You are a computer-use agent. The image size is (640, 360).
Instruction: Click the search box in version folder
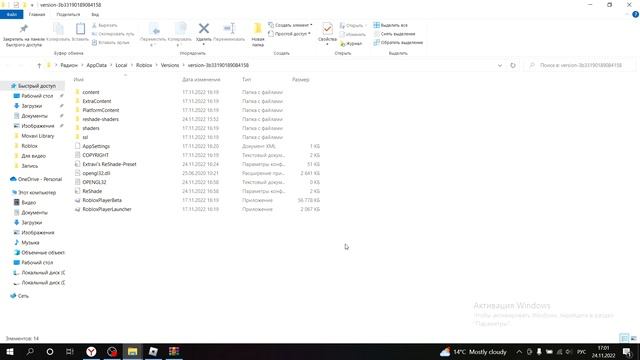581,65
